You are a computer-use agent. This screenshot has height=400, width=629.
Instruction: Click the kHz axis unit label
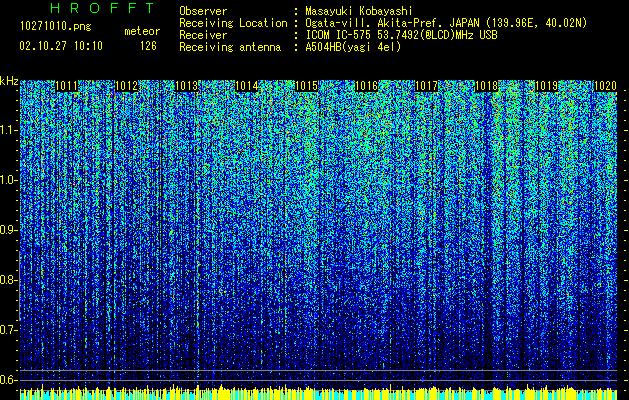point(9,81)
